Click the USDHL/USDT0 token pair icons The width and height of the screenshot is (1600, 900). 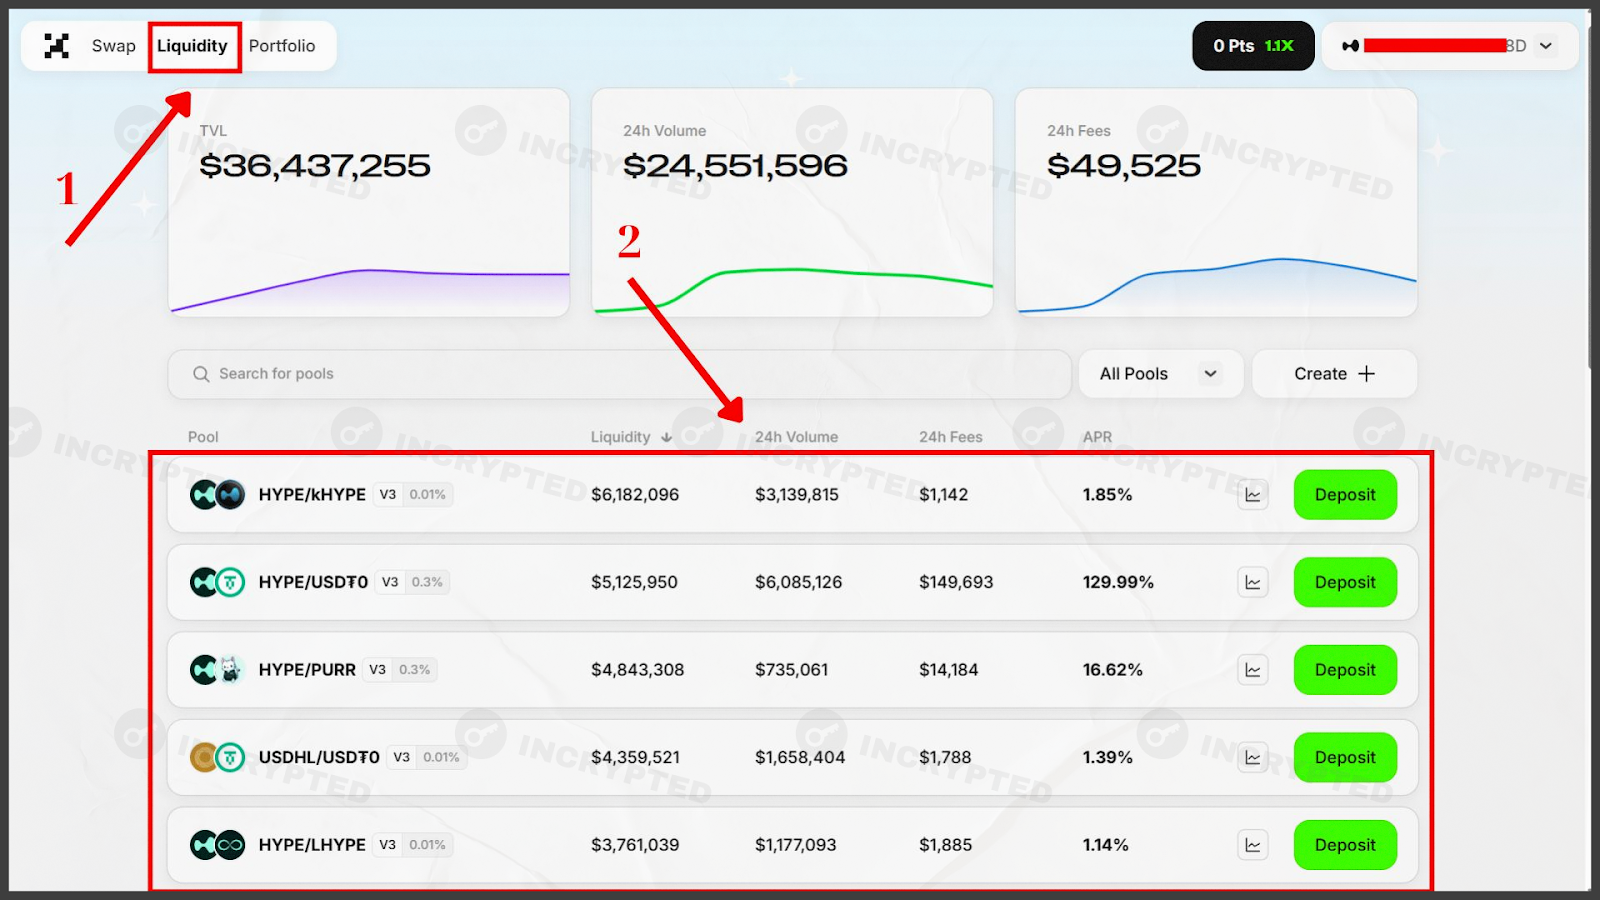click(217, 757)
